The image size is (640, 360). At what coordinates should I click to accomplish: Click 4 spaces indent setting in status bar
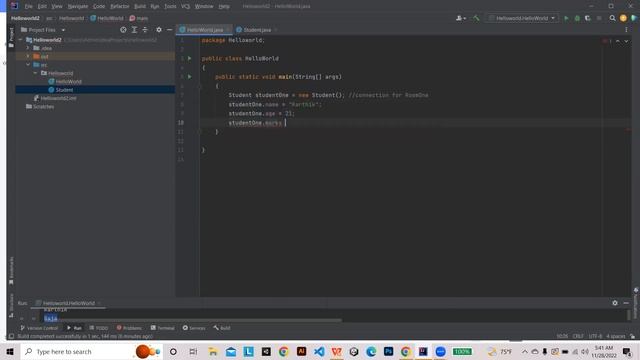pos(616,336)
